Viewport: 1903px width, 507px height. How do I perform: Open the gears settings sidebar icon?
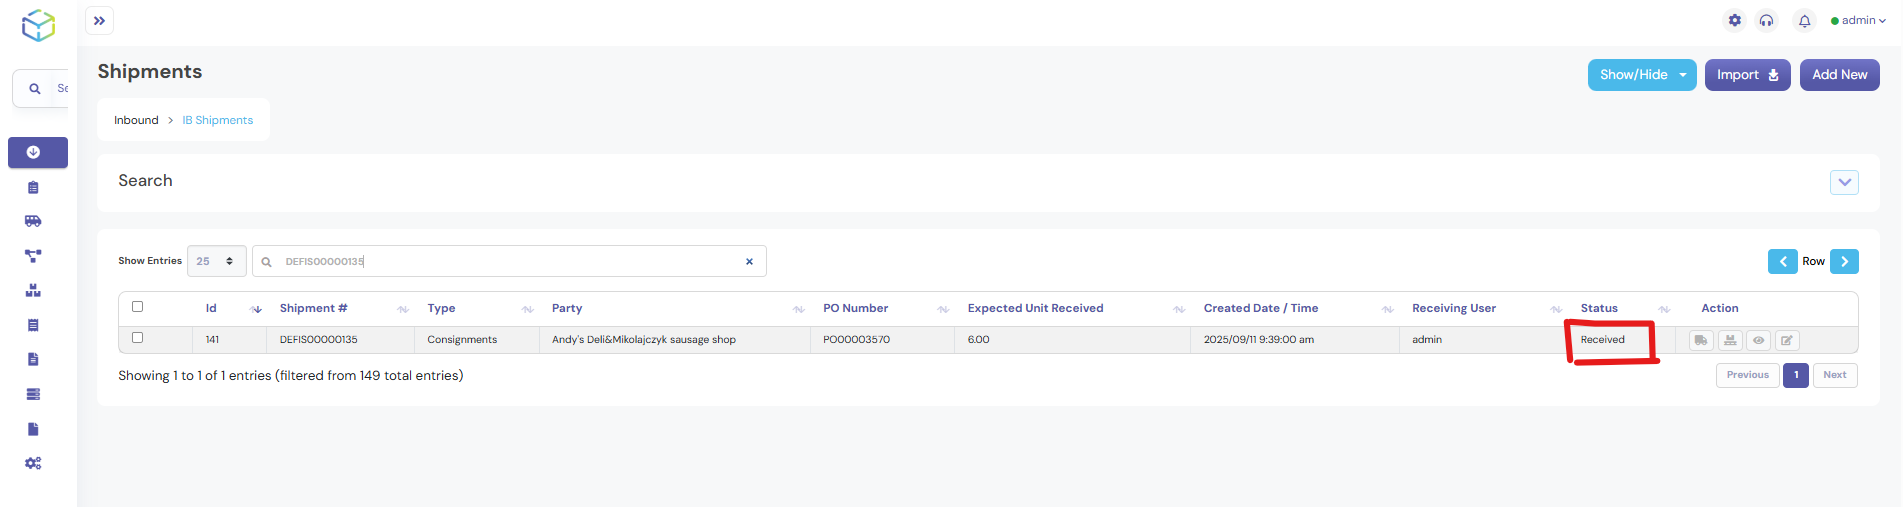tap(33, 463)
